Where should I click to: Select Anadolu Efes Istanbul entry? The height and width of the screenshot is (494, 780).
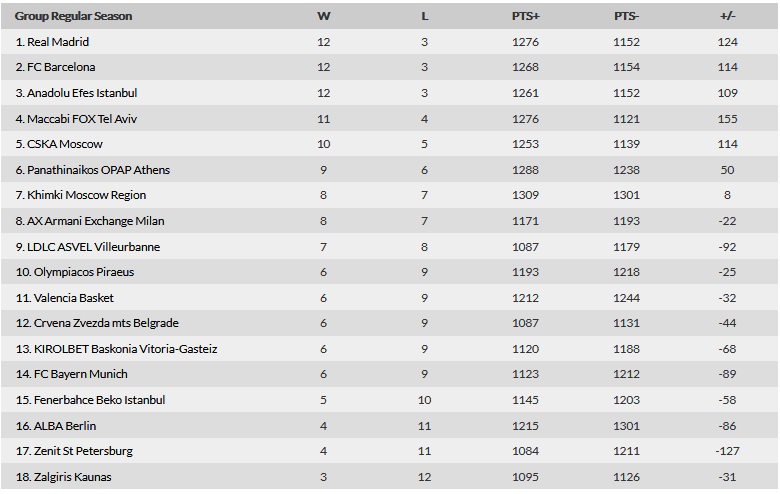(76, 93)
